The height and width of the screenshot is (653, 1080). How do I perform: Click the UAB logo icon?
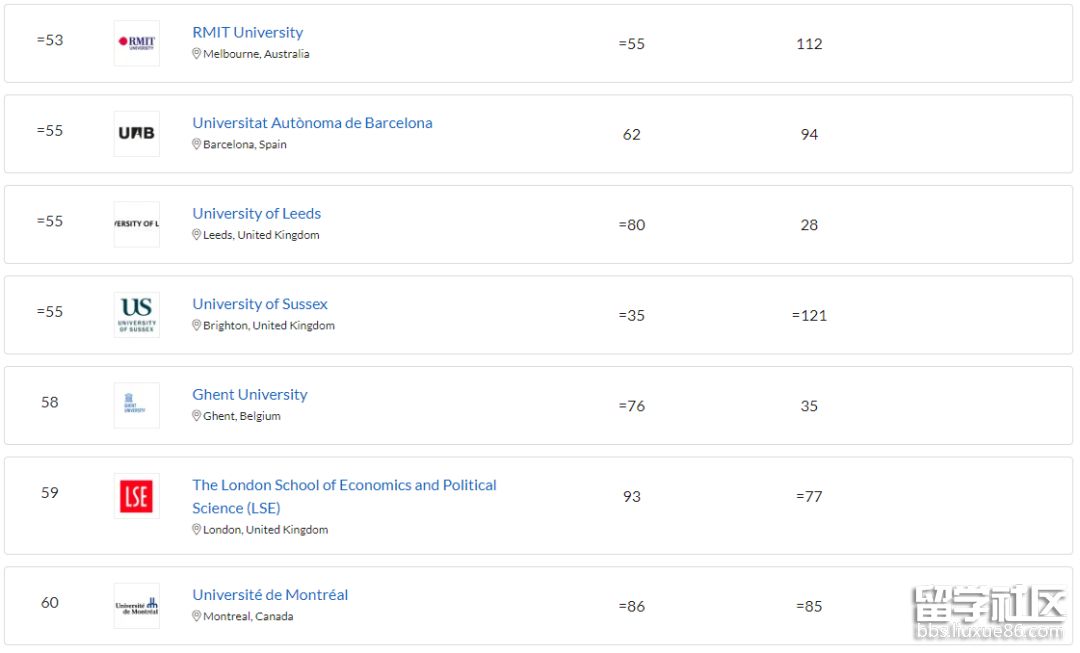click(x=136, y=133)
